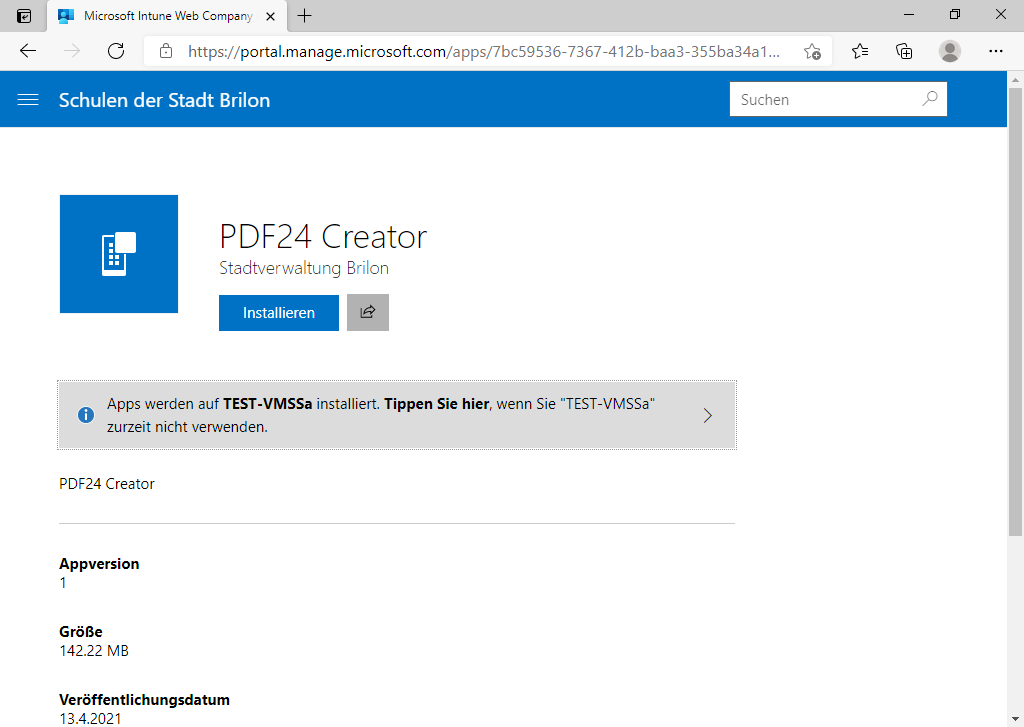
Task: Open the hamburger navigation menu
Action: click(28, 100)
